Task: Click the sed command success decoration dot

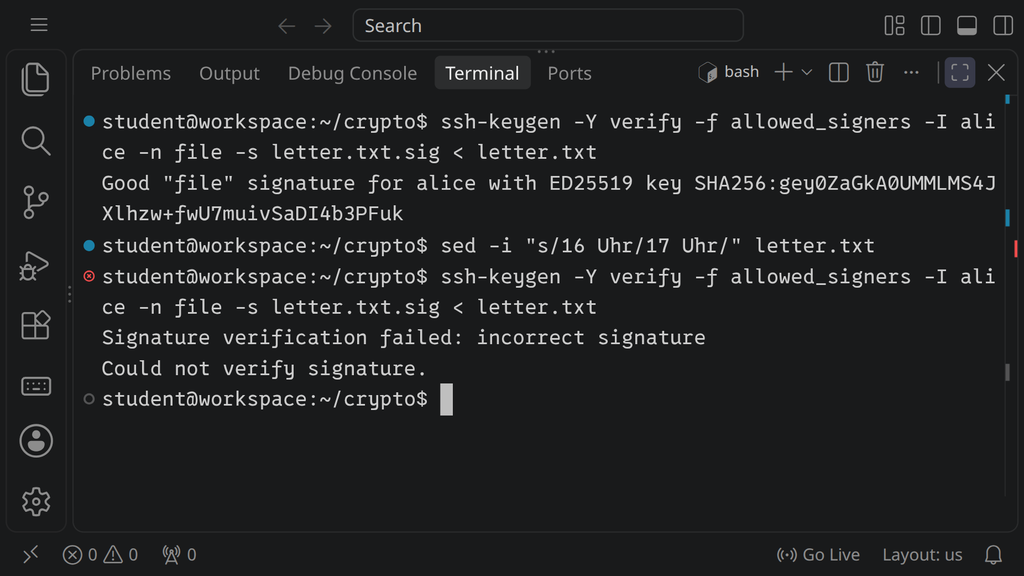Action: coord(89,246)
